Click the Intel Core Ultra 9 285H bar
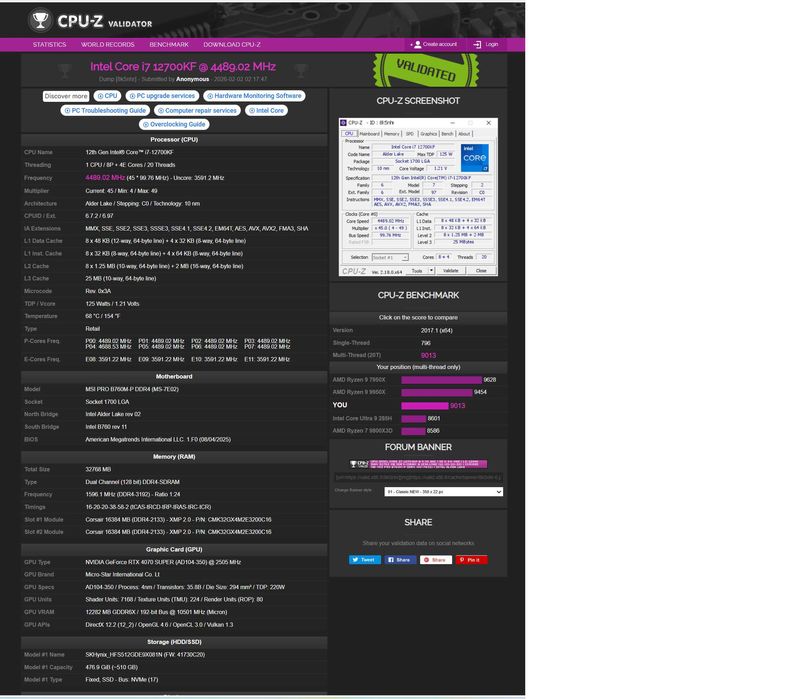 point(414,418)
